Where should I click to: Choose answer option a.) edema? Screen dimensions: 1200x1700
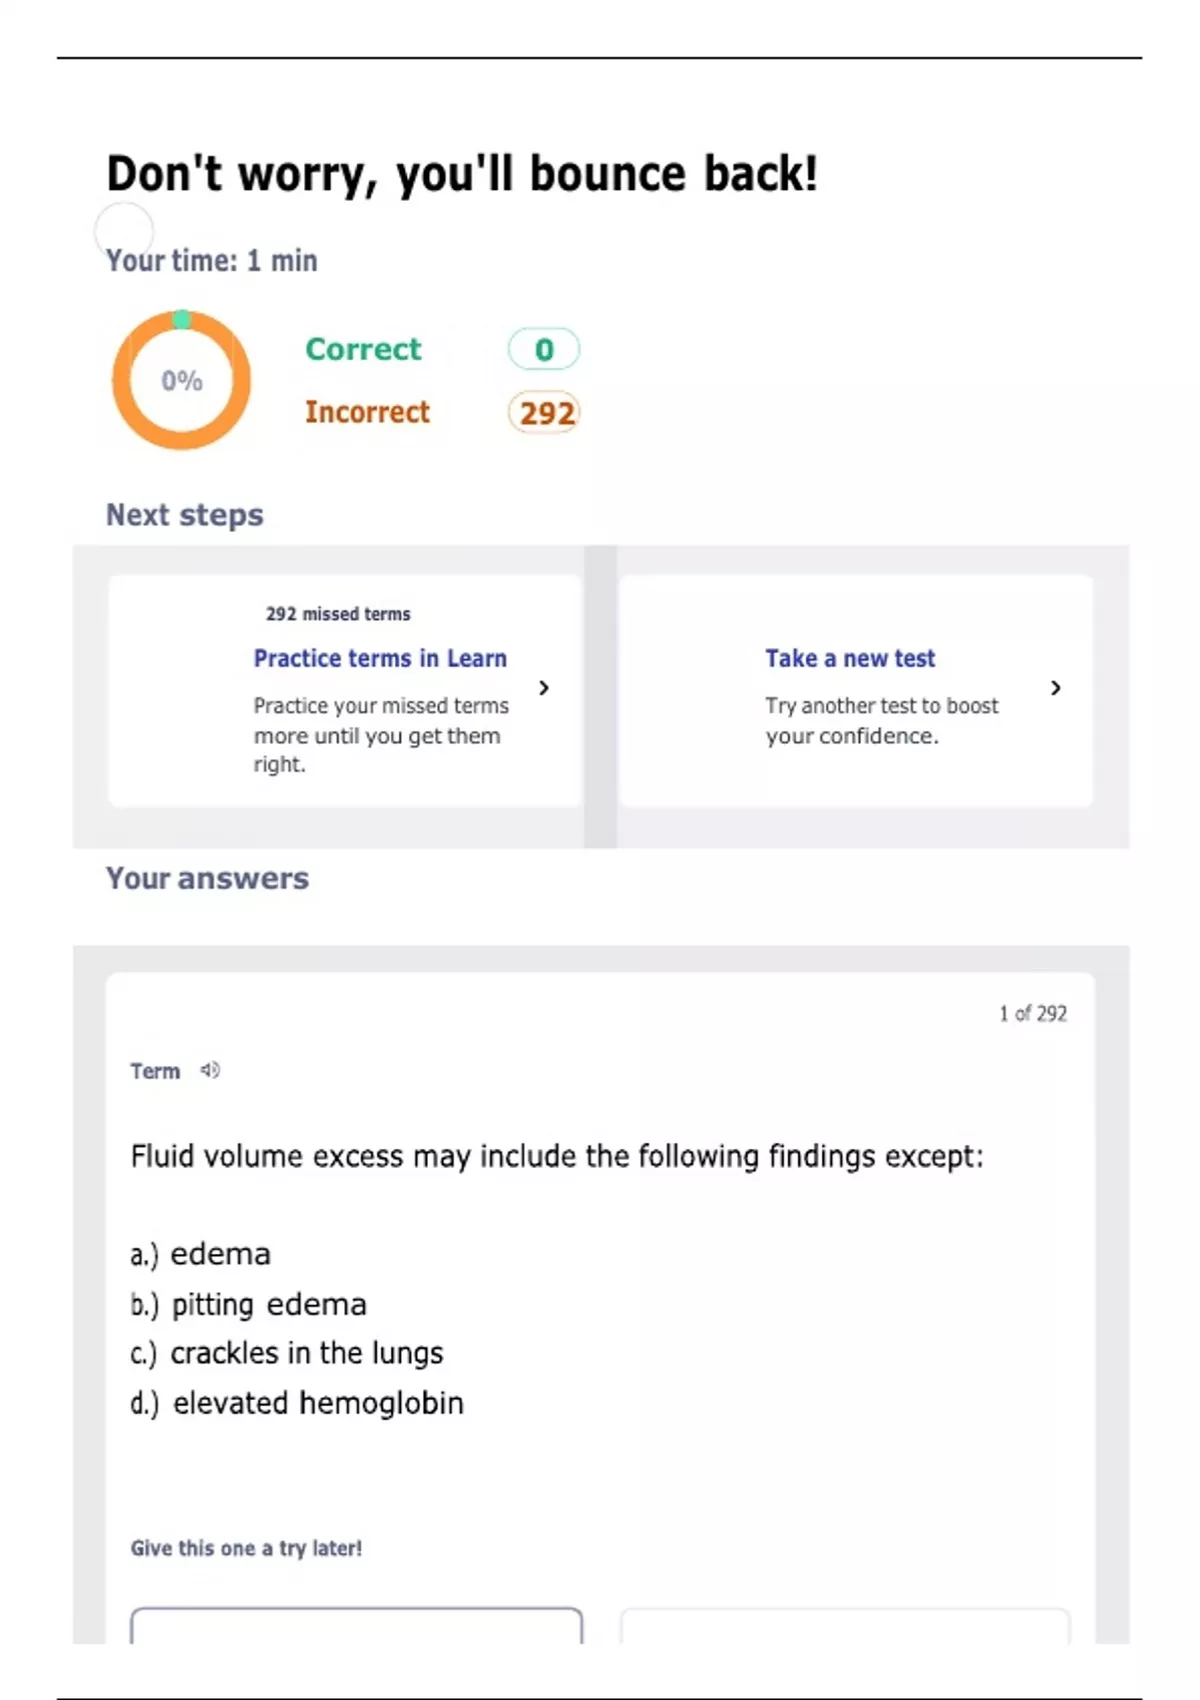[x=200, y=1254]
